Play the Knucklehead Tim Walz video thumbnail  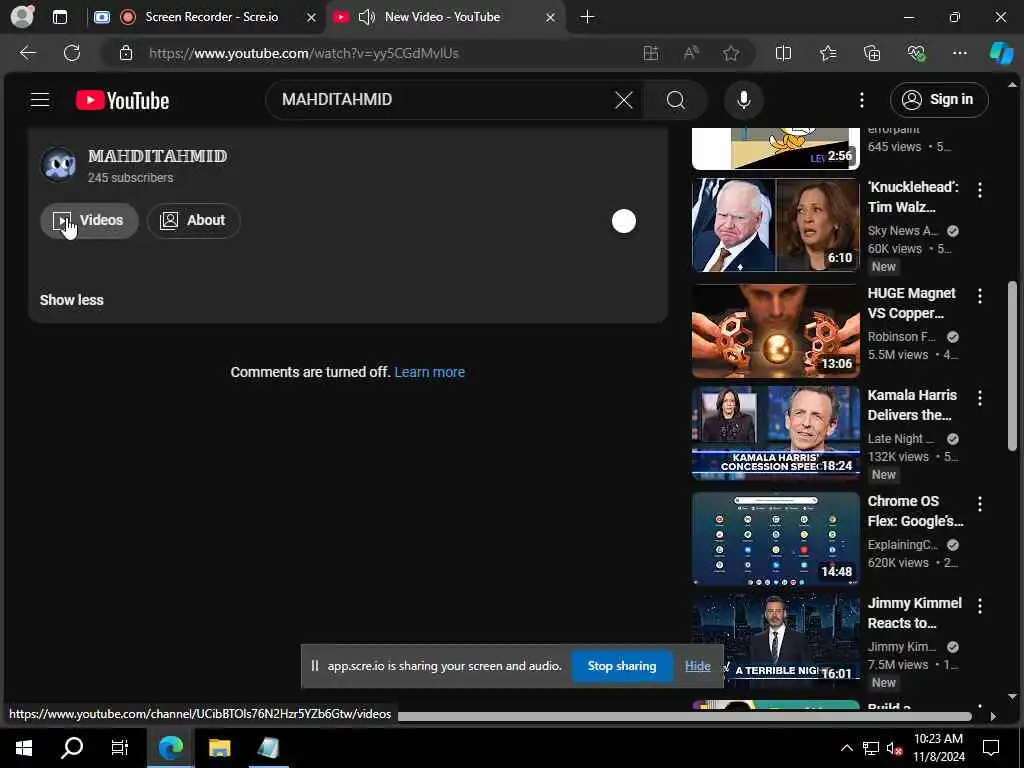tap(775, 225)
